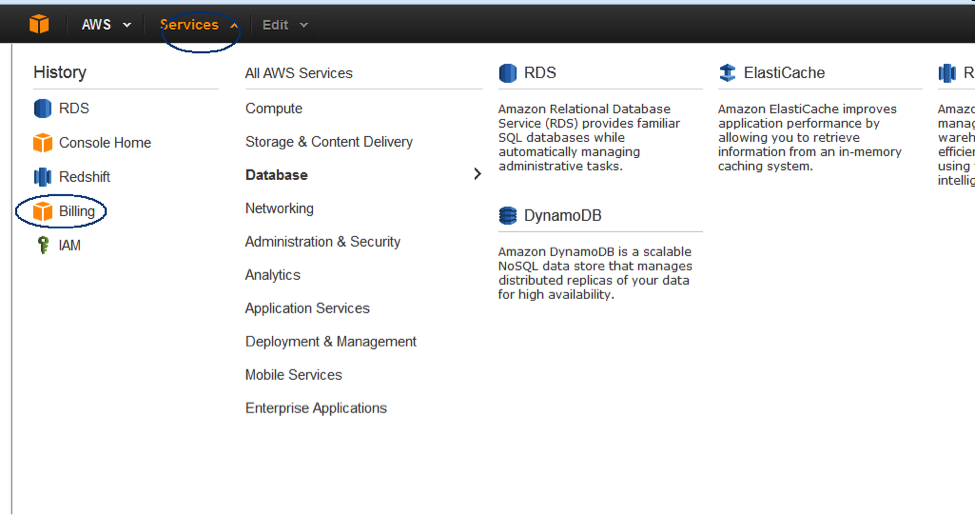
Task: Open the Edit dropdown in top bar
Action: [x=285, y=25]
